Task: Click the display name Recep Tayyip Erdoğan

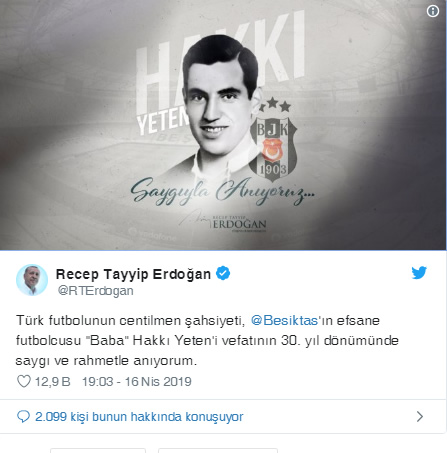Action: coord(133,274)
